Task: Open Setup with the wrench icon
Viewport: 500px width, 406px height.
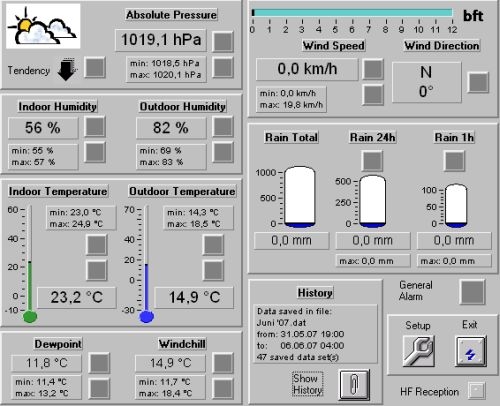Action: (x=418, y=351)
